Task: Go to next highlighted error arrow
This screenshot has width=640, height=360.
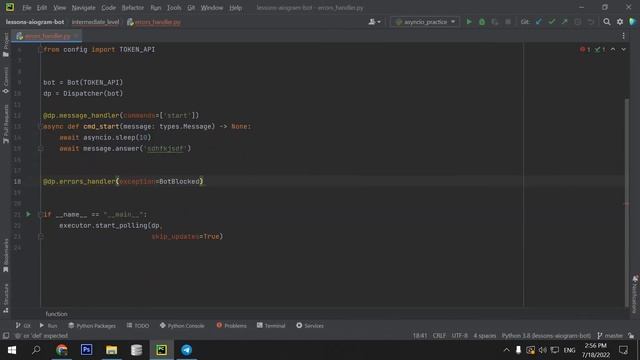Action: point(623,49)
